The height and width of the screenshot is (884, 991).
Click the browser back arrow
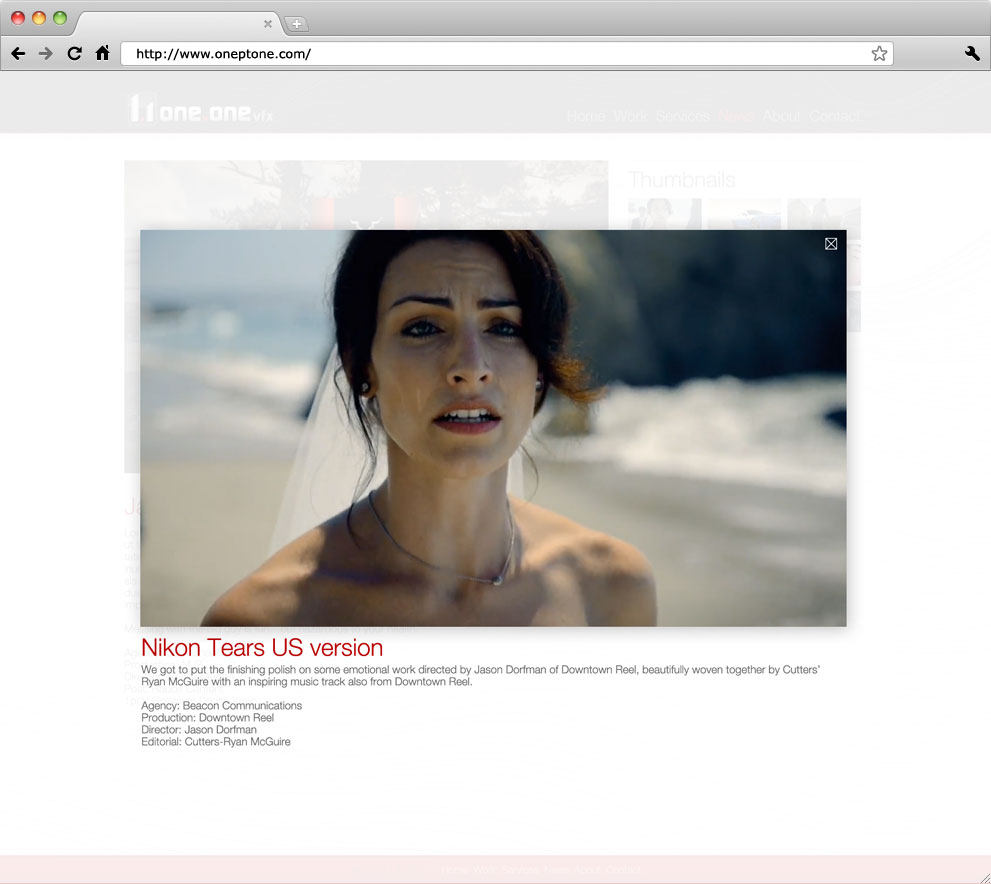click(x=18, y=54)
